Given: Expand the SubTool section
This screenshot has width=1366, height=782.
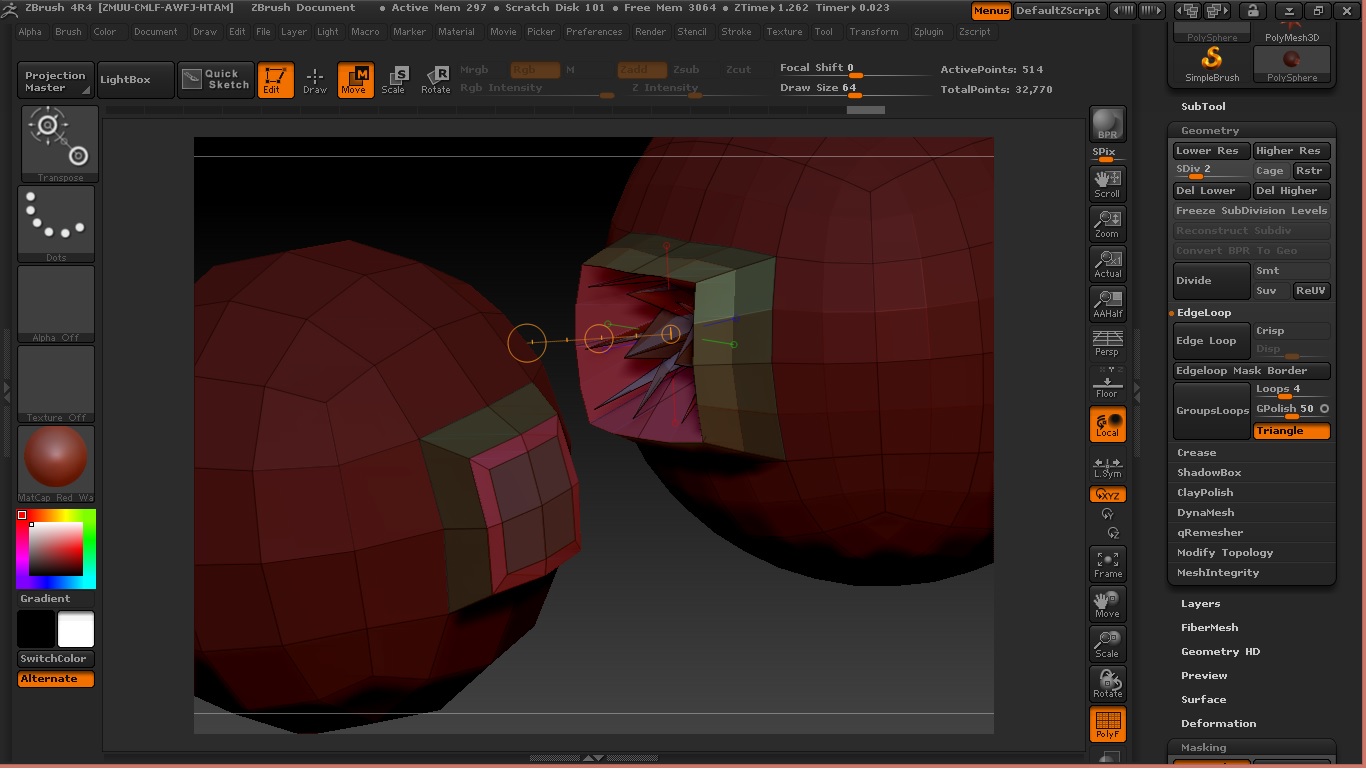Looking at the screenshot, I should coord(1203,107).
